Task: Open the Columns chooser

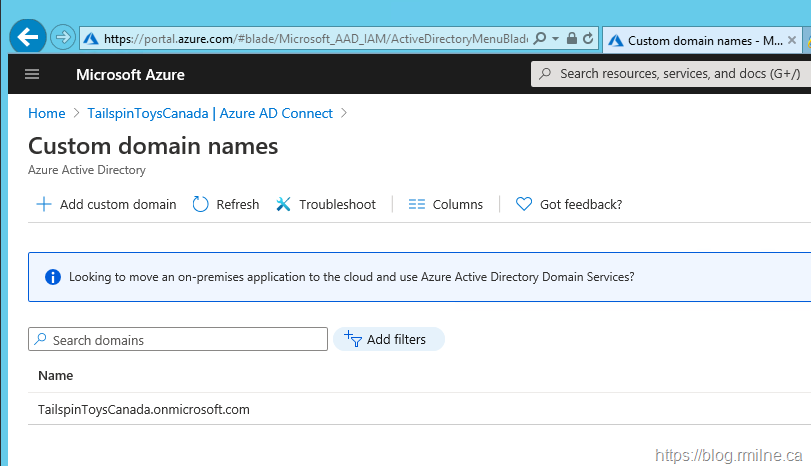Action: tap(446, 204)
